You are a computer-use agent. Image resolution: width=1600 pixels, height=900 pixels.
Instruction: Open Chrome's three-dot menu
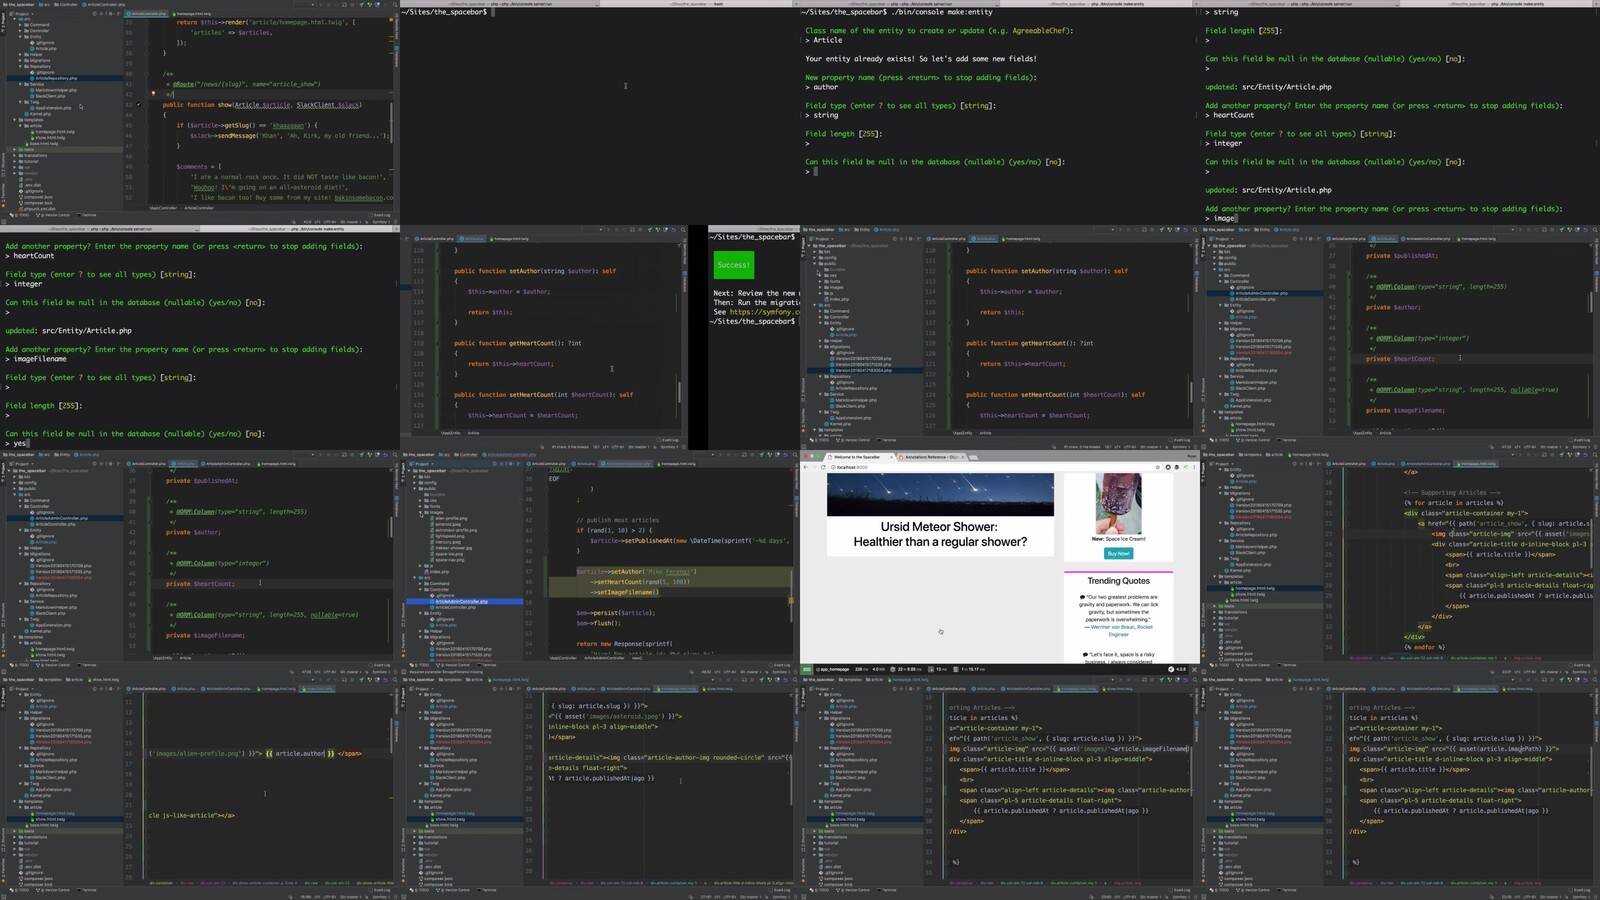pos(1193,467)
